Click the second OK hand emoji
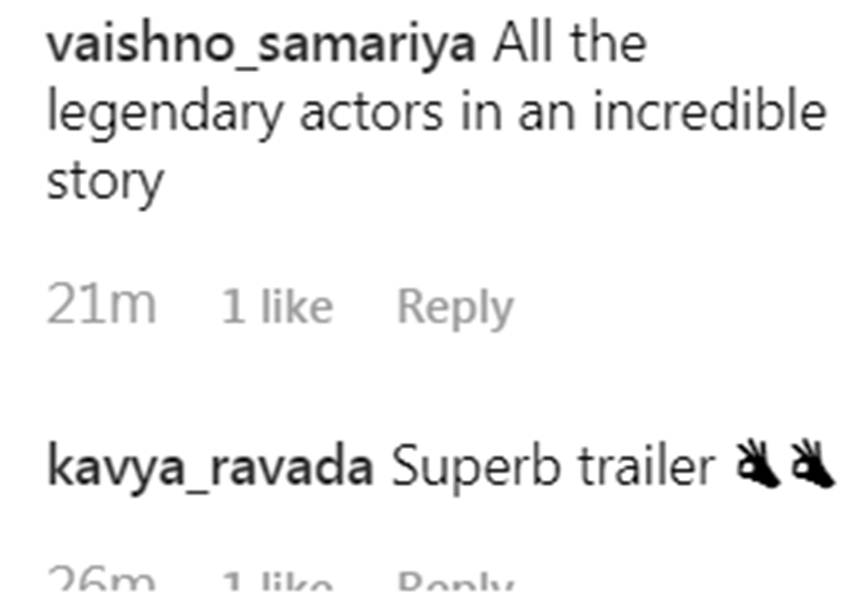Viewport: 850px width, 601px height. 811,467
